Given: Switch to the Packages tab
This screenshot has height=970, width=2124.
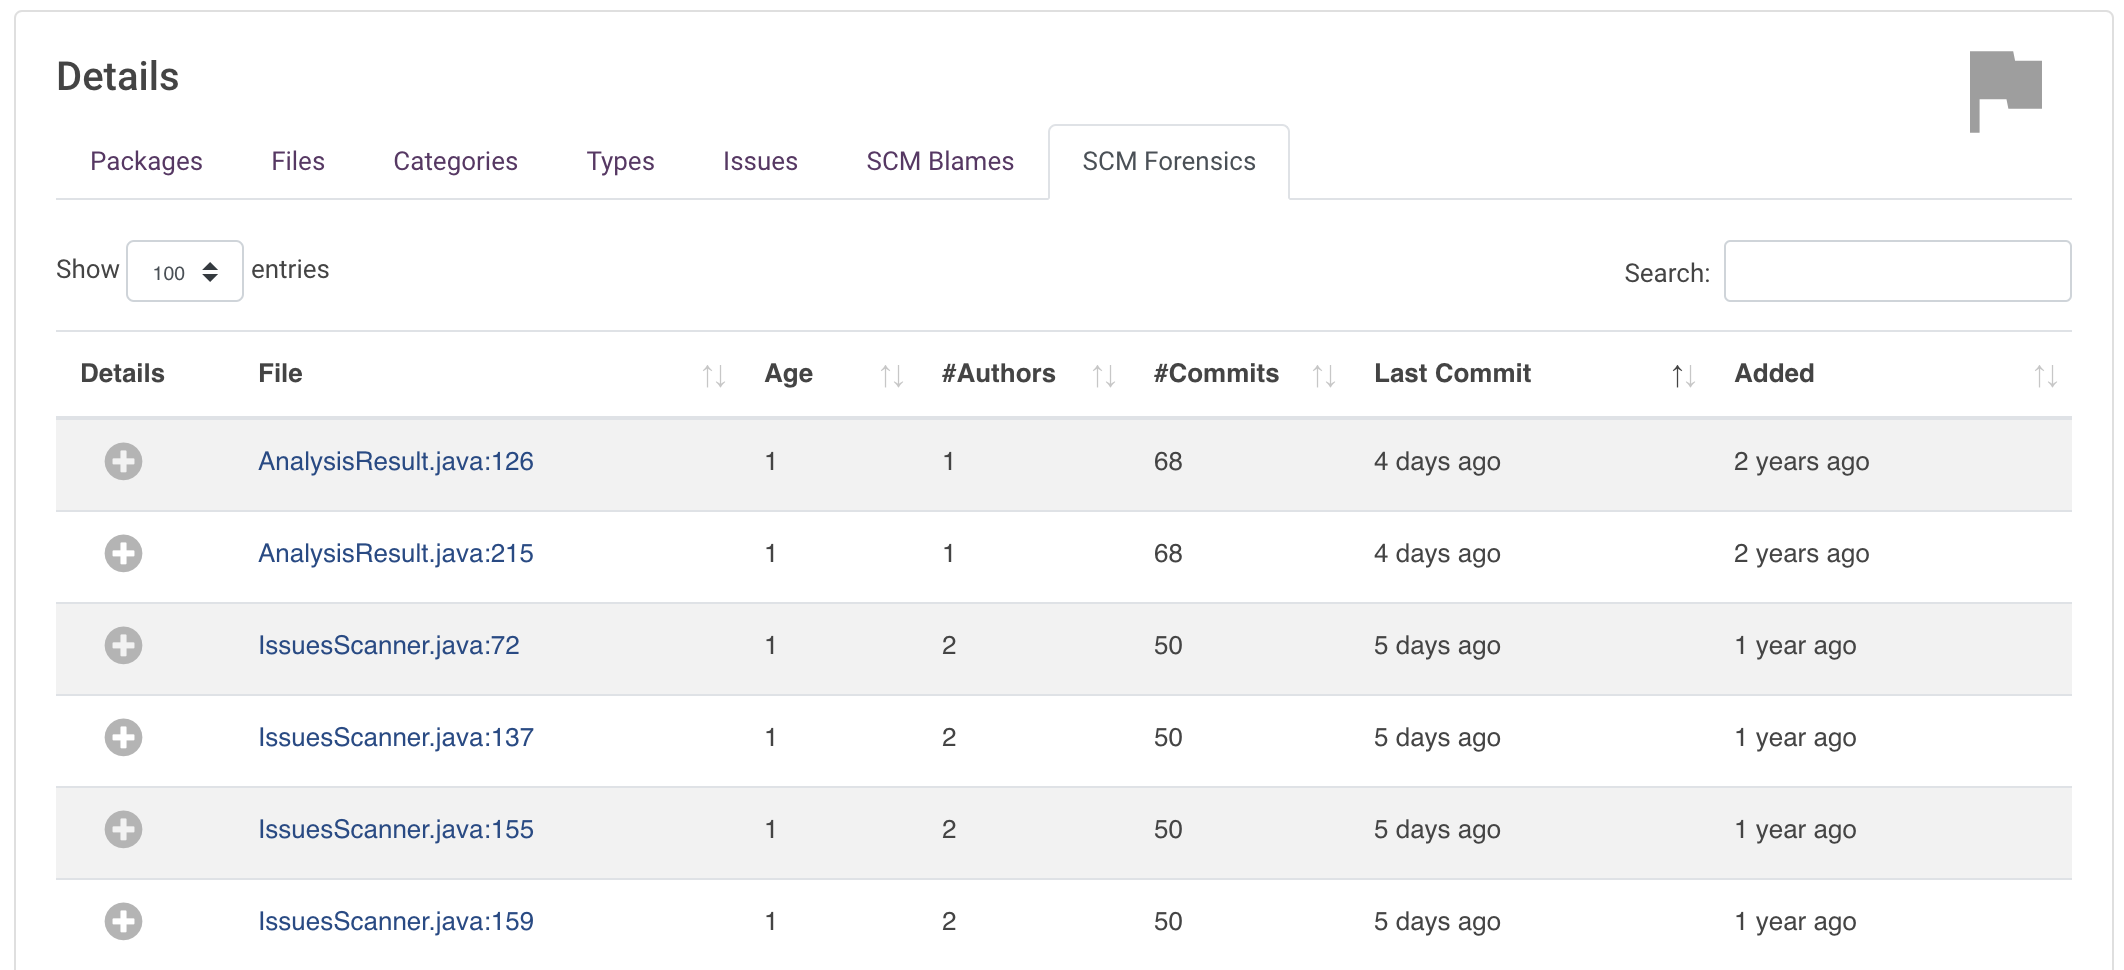Looking at the screenshot, I should click(146, 162).
